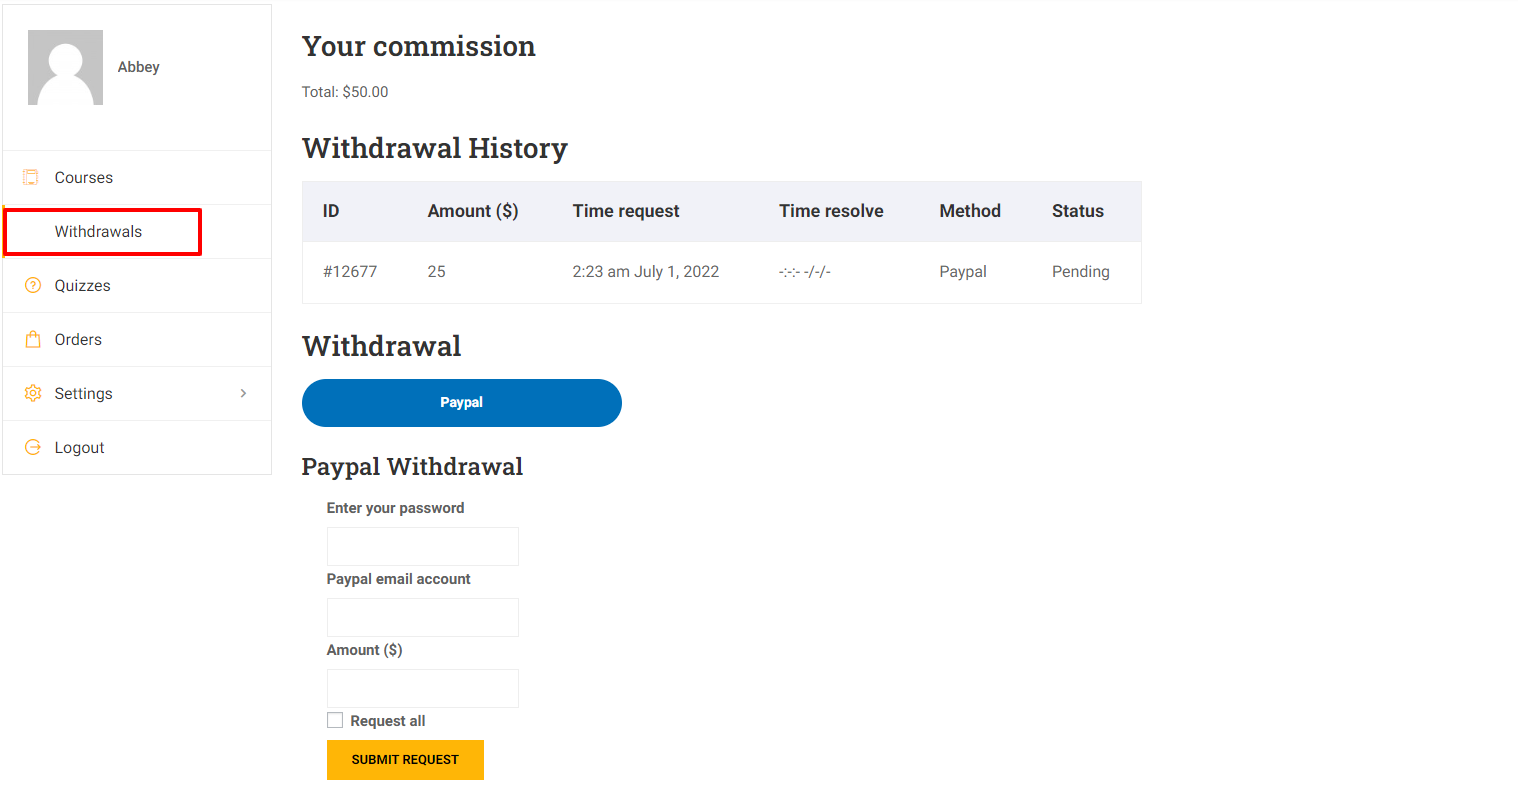
Task: Focus the Enter your password field
Action: pos(423,546)
